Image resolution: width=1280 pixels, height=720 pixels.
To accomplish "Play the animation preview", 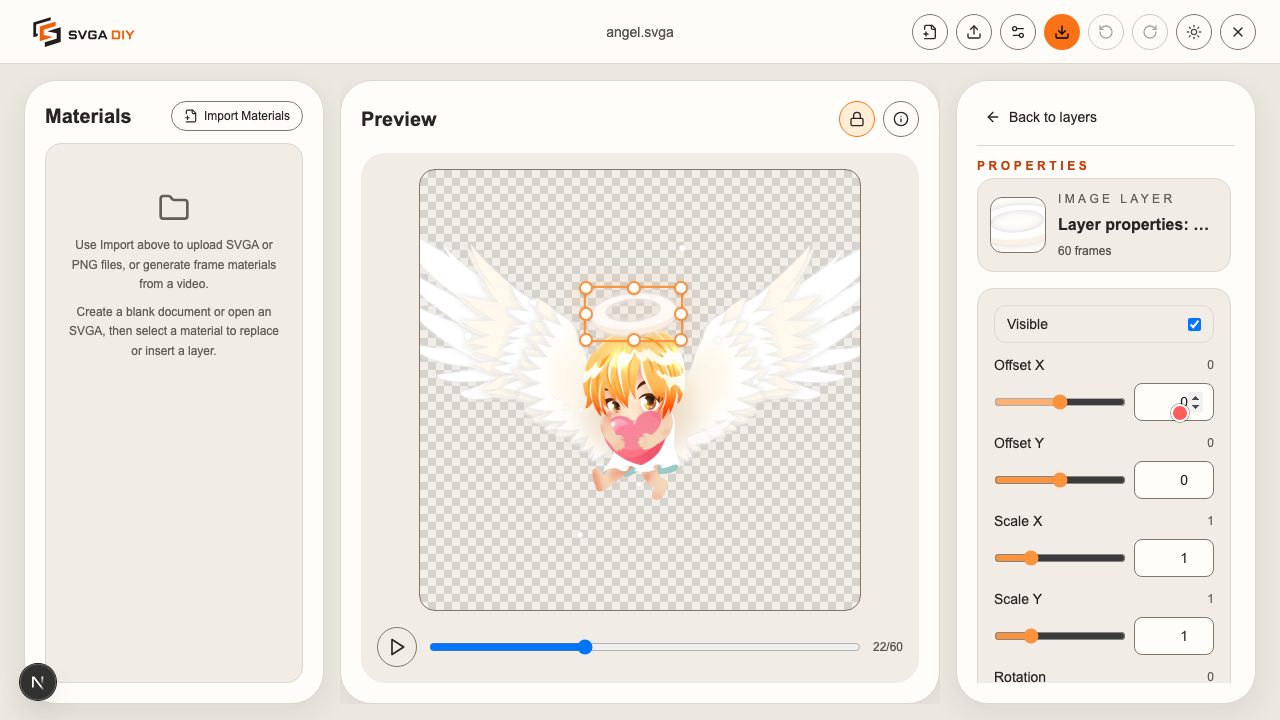I will tap(397, 647).
